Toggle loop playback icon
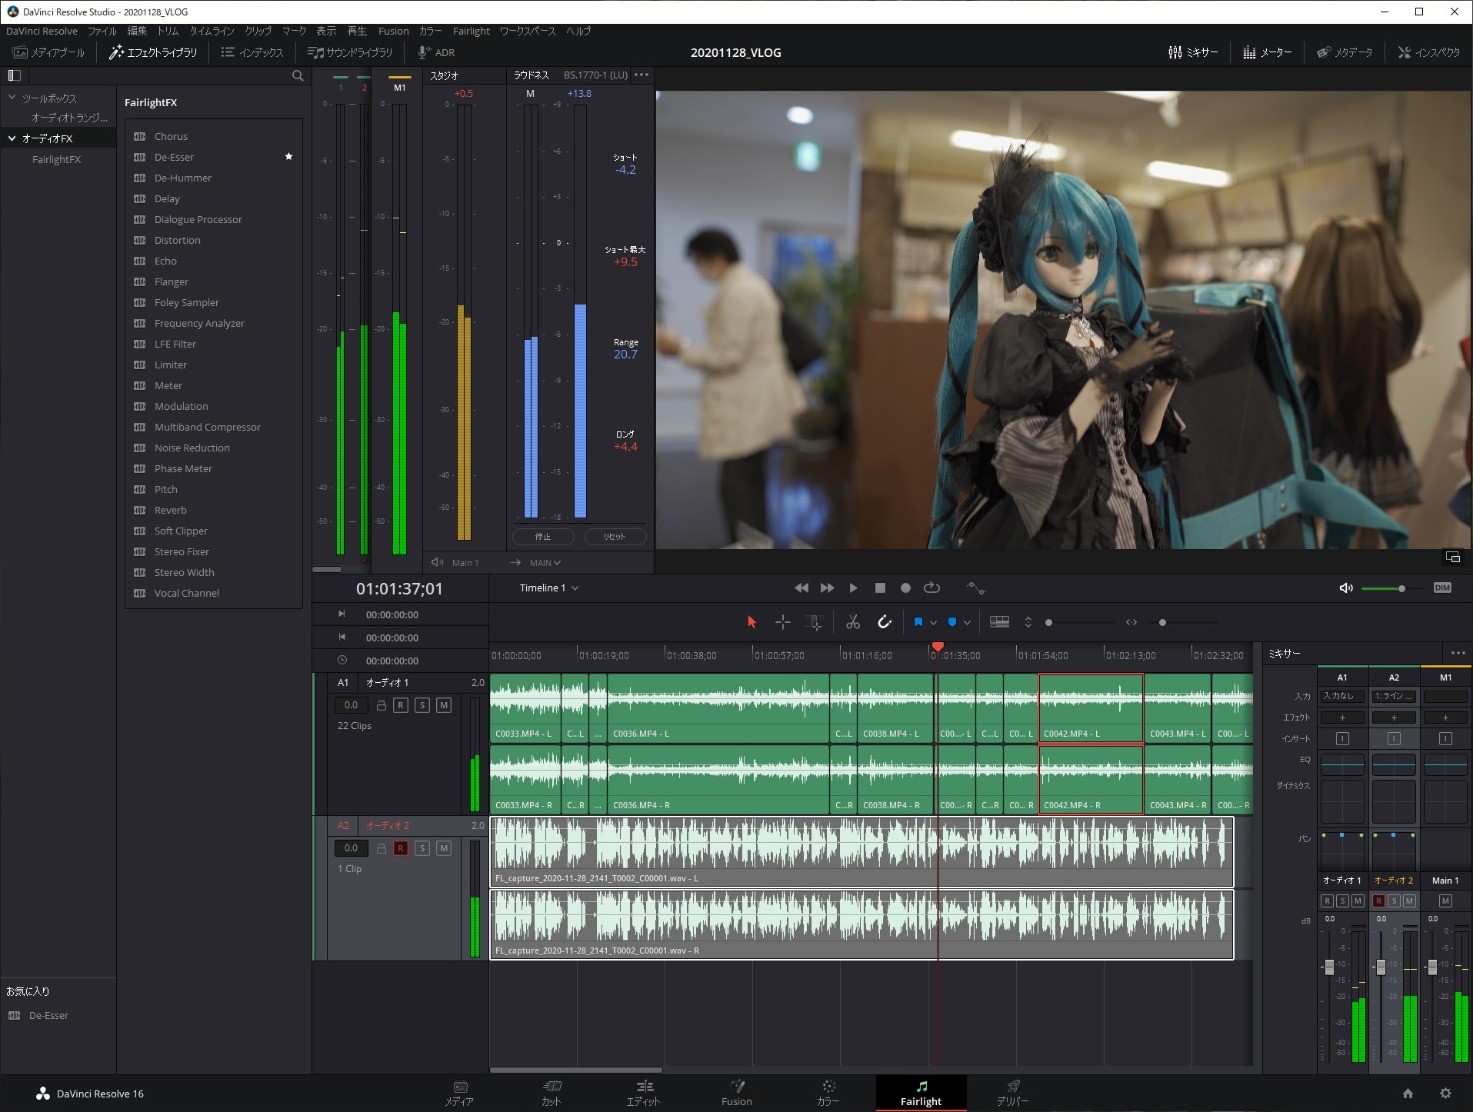 click(932, 588)
